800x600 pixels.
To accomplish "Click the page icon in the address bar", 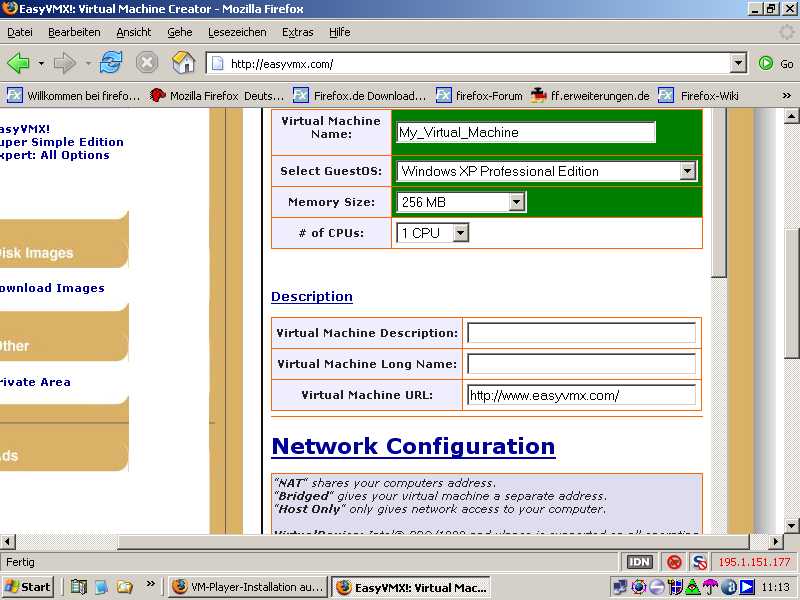I will 218,63.
